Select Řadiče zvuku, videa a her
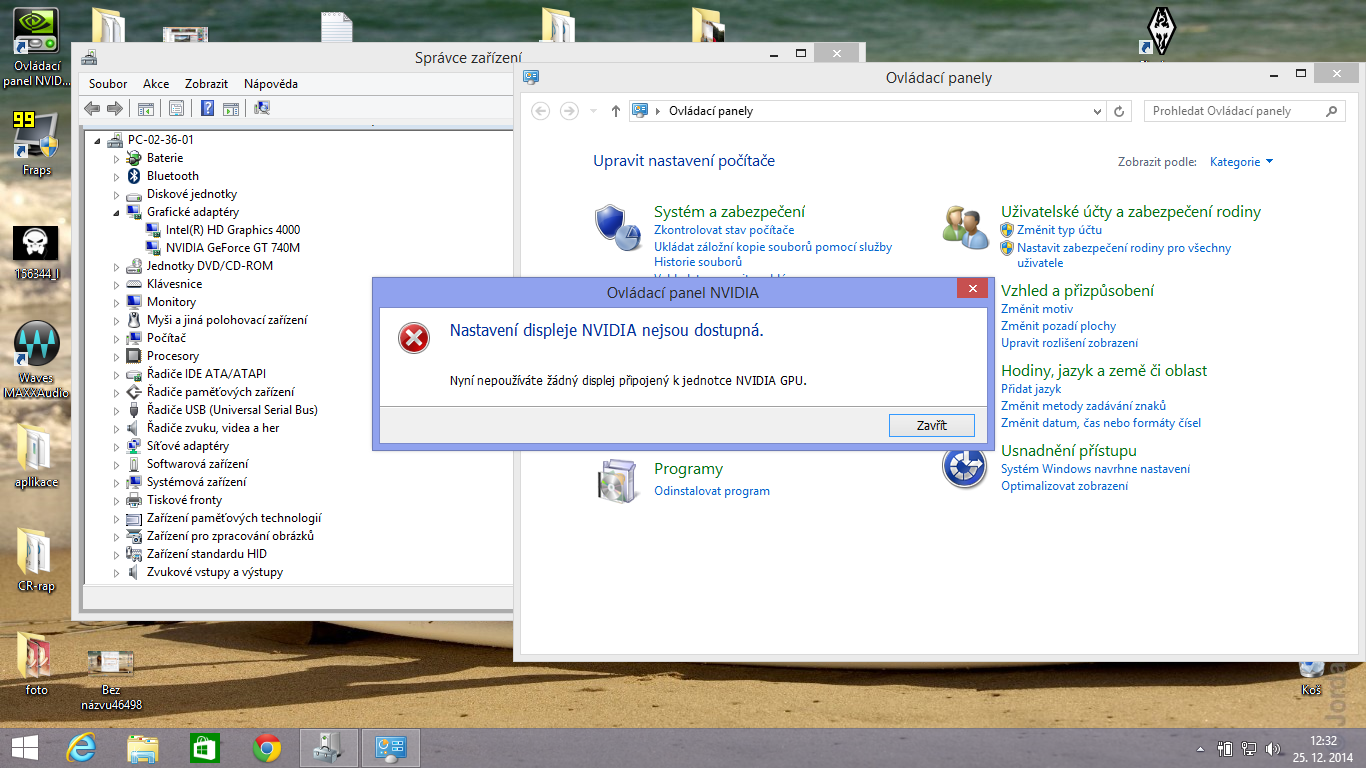 click(x=213, y=428)
